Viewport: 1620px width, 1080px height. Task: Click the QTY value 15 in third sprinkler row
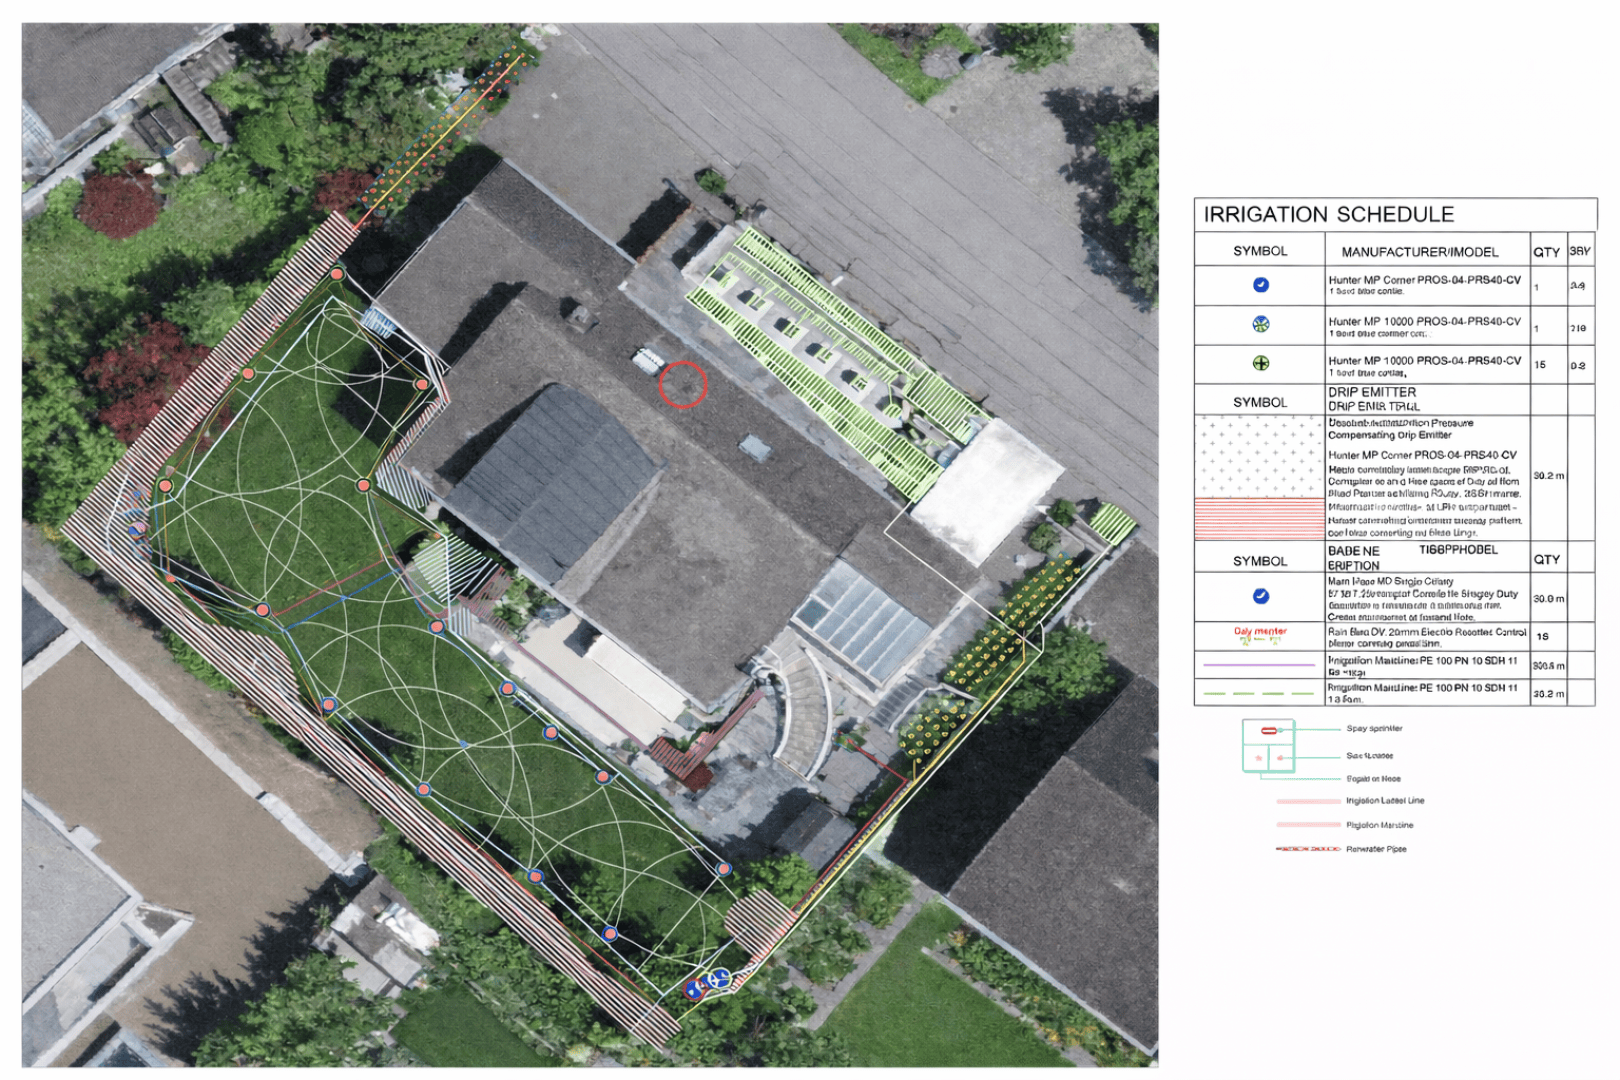tap(1540, 365)
